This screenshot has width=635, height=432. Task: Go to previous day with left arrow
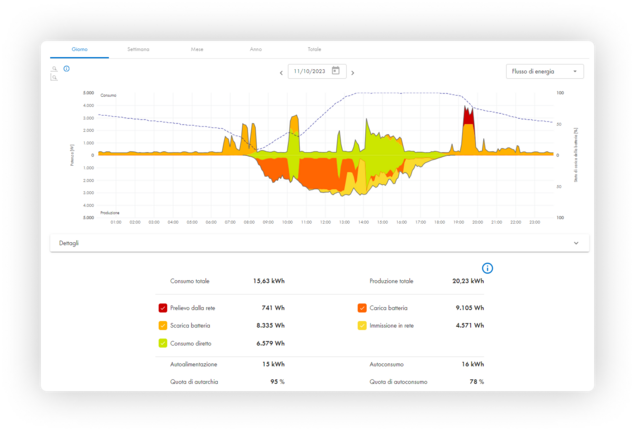point(281,73)
